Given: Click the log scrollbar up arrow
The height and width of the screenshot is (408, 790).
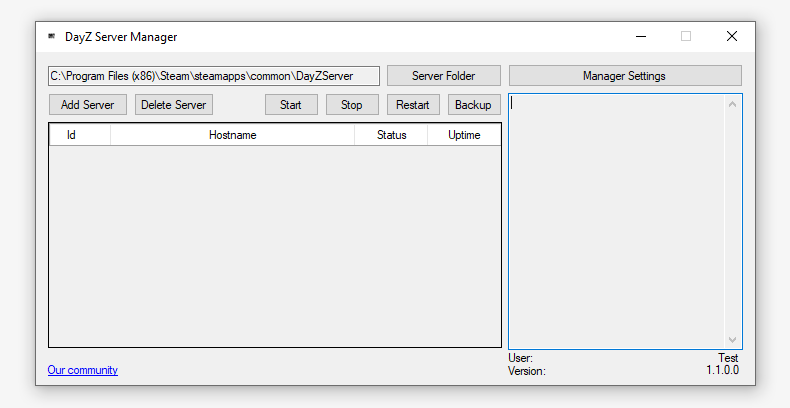Looking at the screenshot, I should (x=733, y=104).
